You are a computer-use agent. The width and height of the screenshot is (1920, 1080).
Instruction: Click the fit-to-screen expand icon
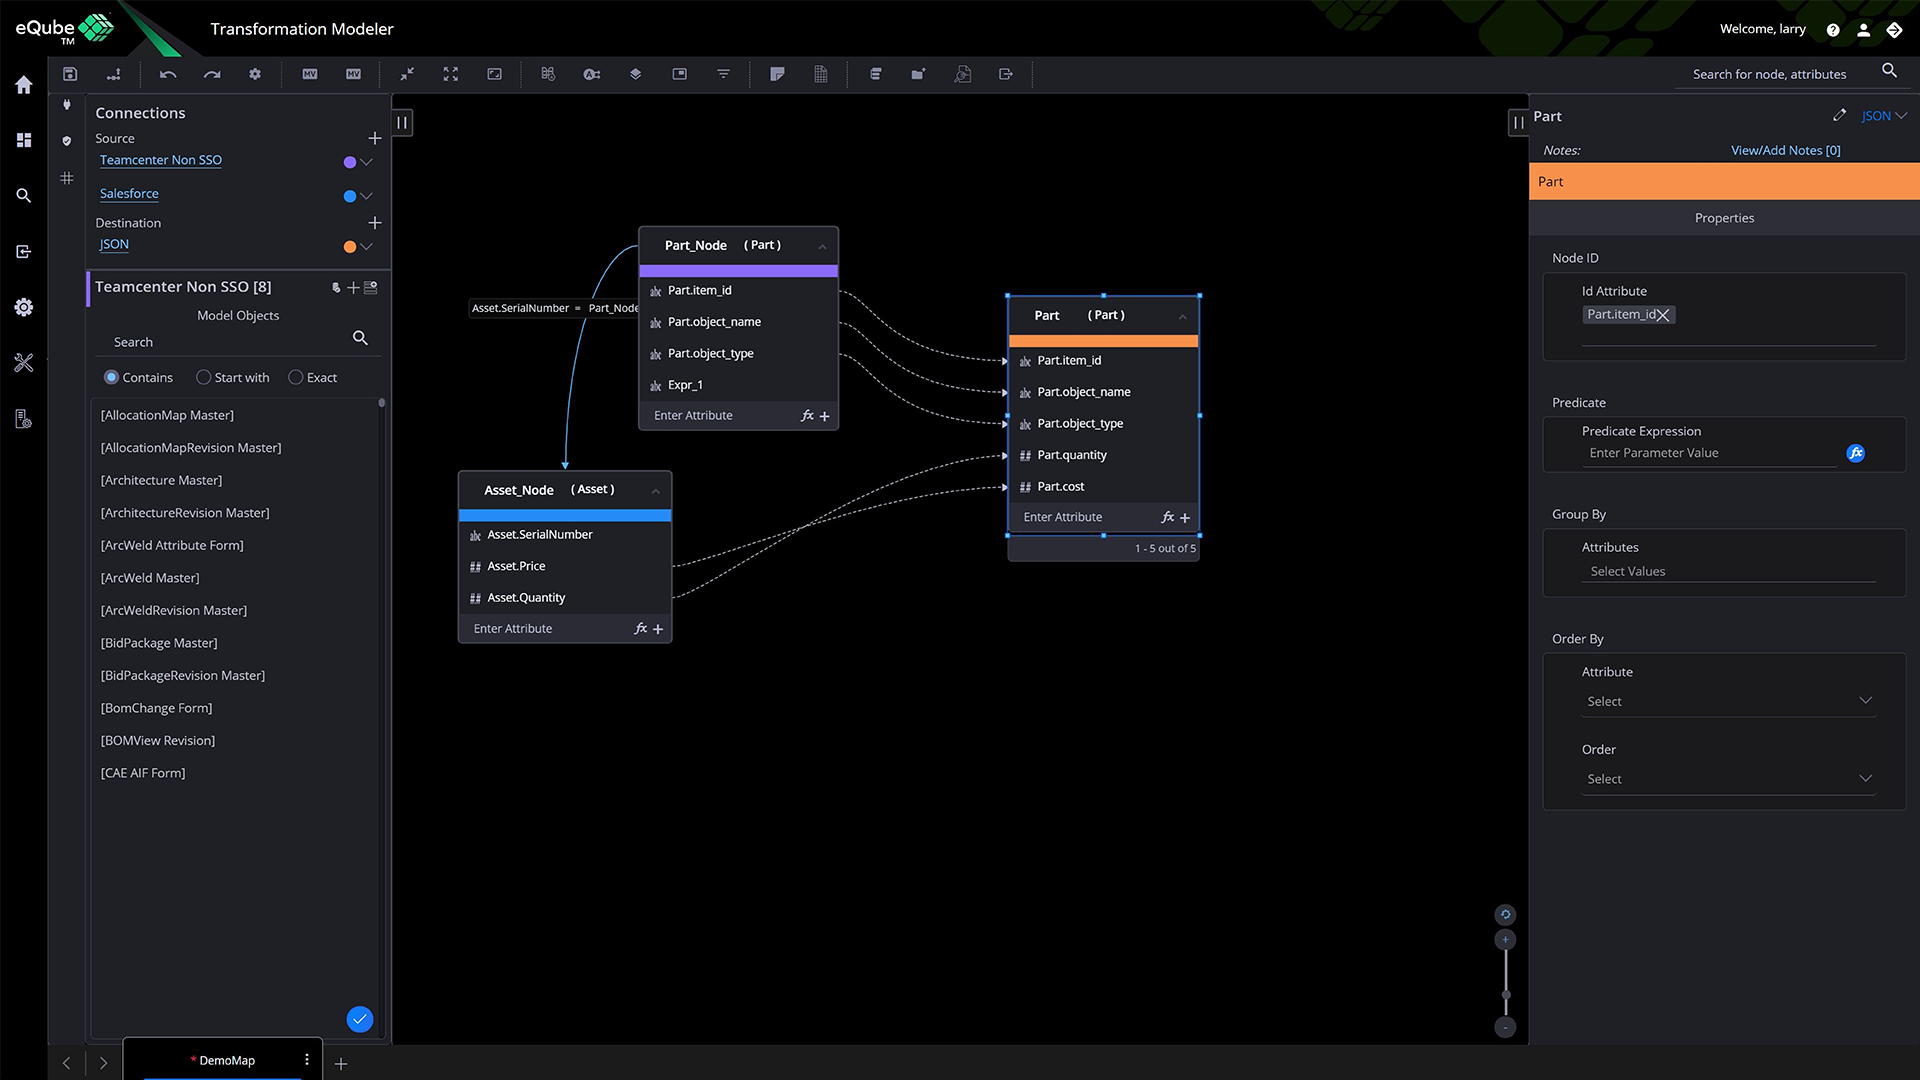point(451,74)
